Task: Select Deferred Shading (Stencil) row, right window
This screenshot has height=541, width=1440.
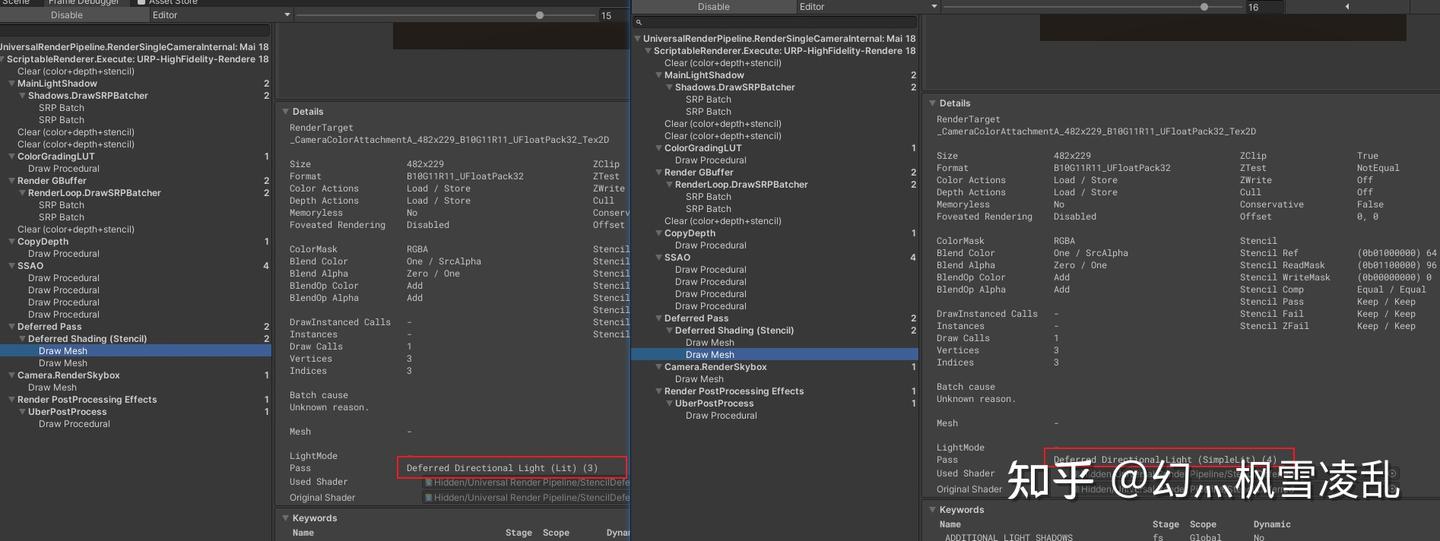Action: tap(775, 331)
